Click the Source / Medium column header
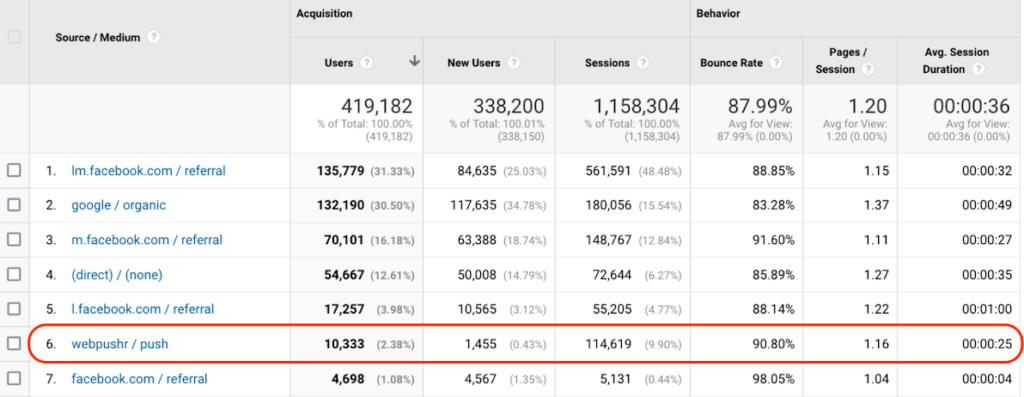Viewport: 1024px width, 397px height. pos(98,37)
